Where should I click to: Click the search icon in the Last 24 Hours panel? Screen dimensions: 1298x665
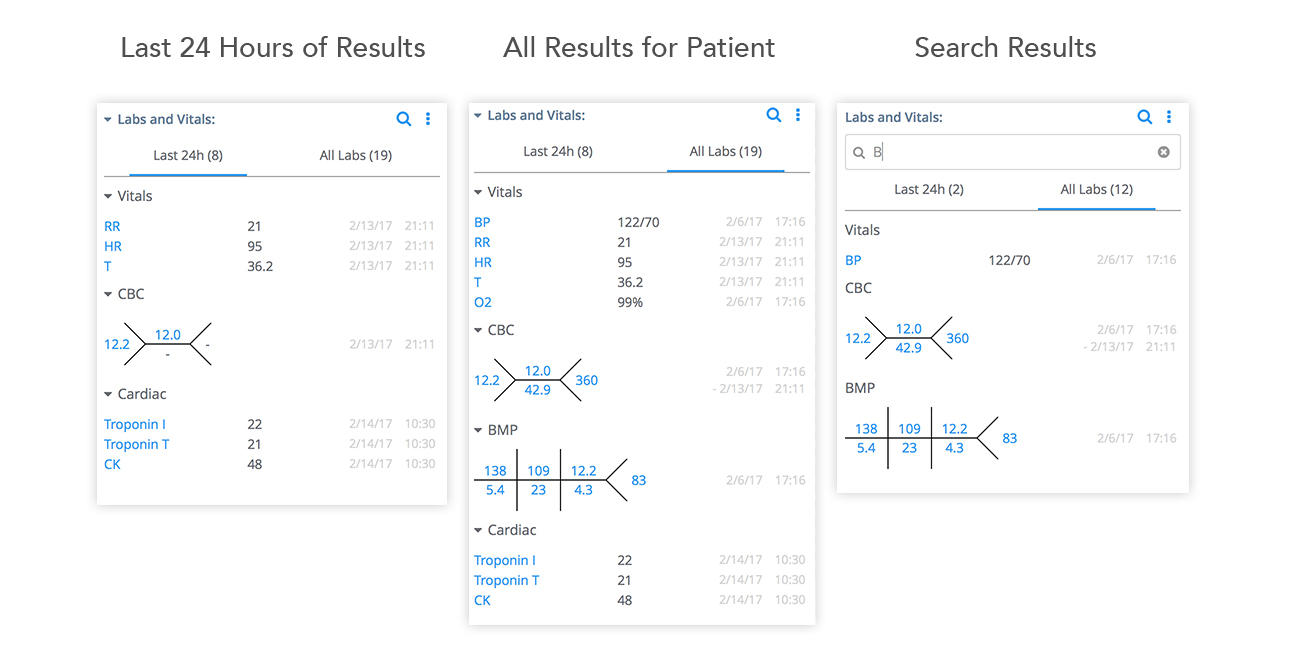click(404, 119)
